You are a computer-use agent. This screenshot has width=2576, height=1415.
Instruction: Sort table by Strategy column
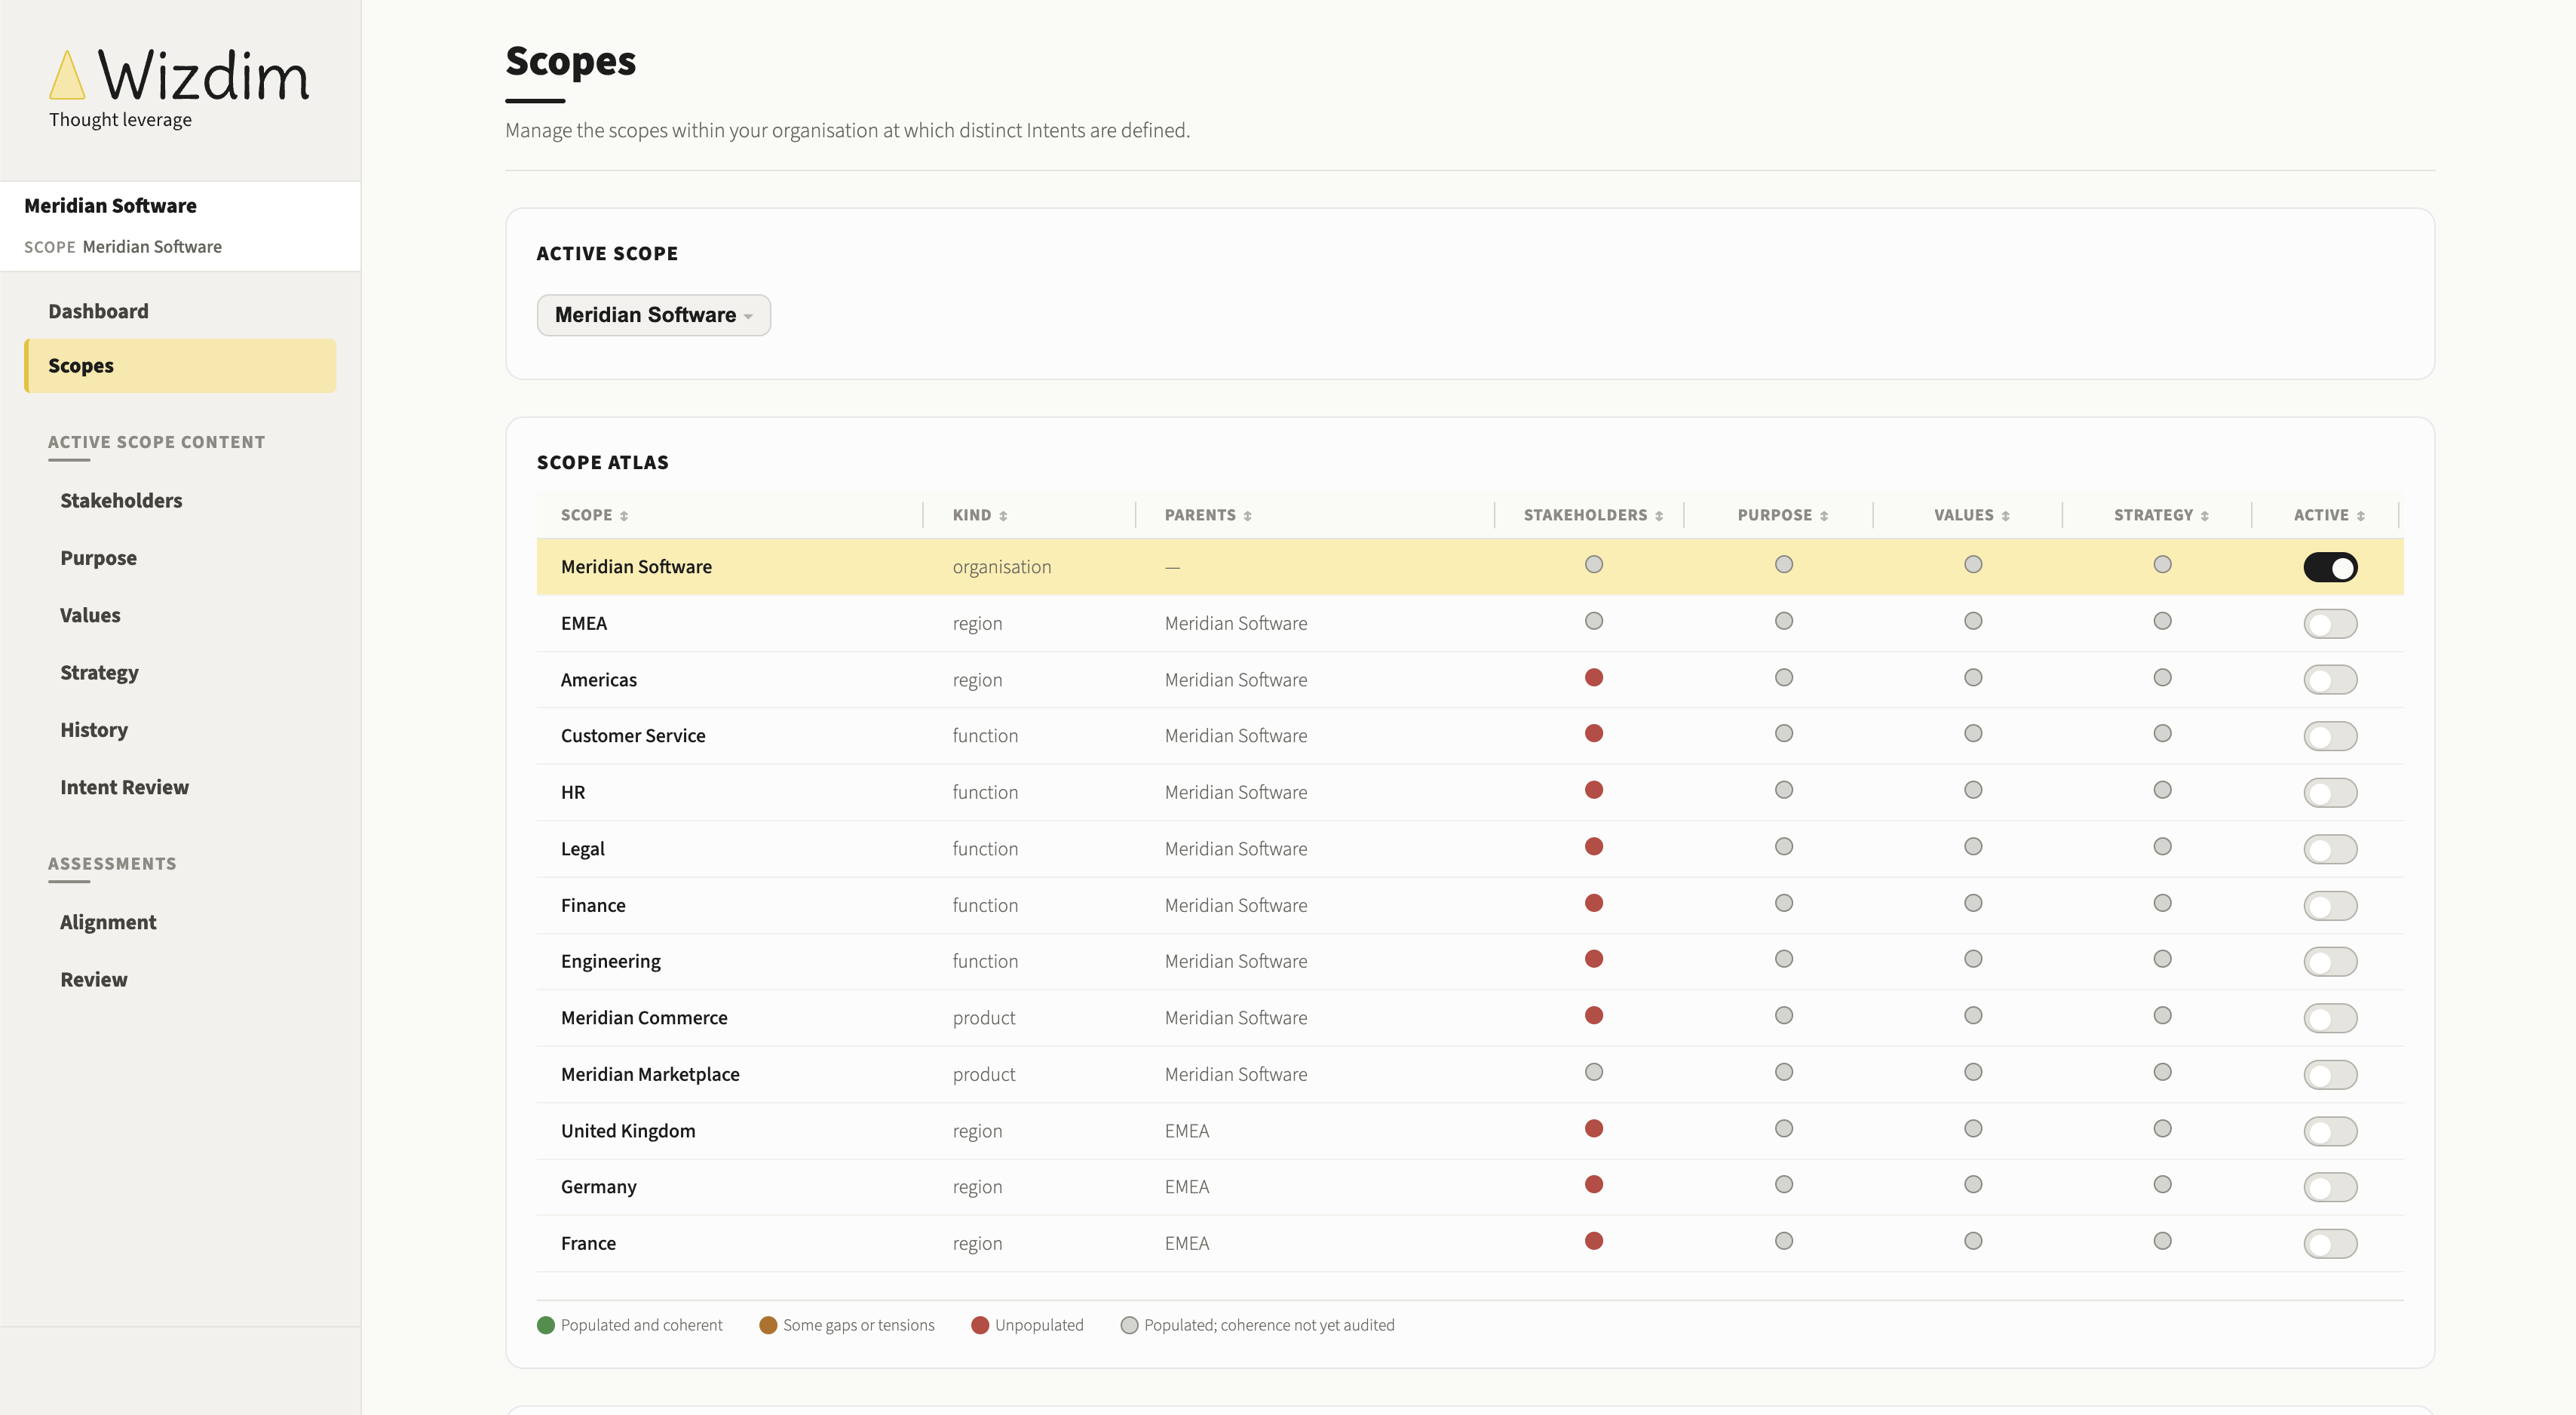coord(2161,515)
